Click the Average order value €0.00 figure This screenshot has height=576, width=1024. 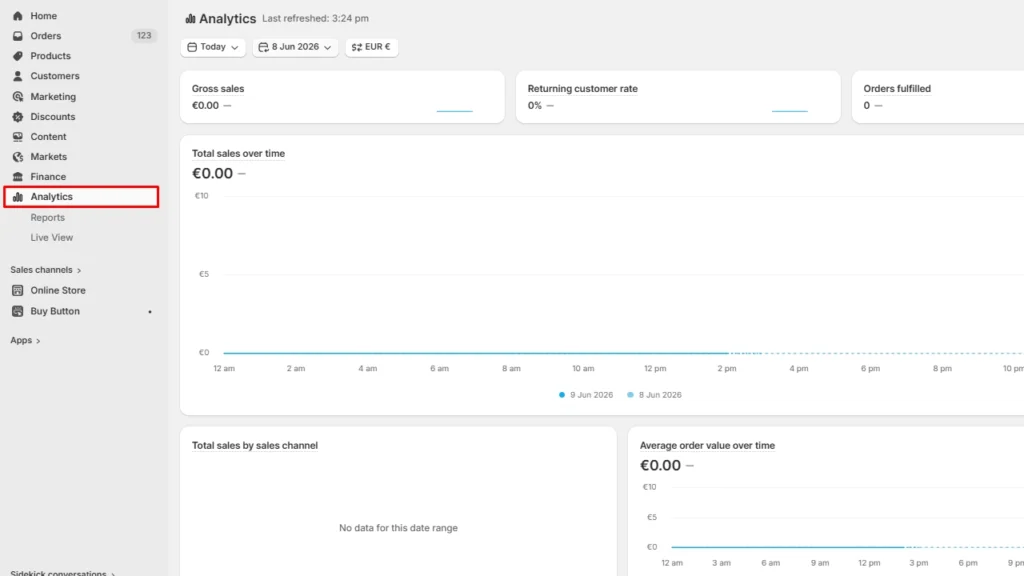pyautogui.click(x=660, y=465)
